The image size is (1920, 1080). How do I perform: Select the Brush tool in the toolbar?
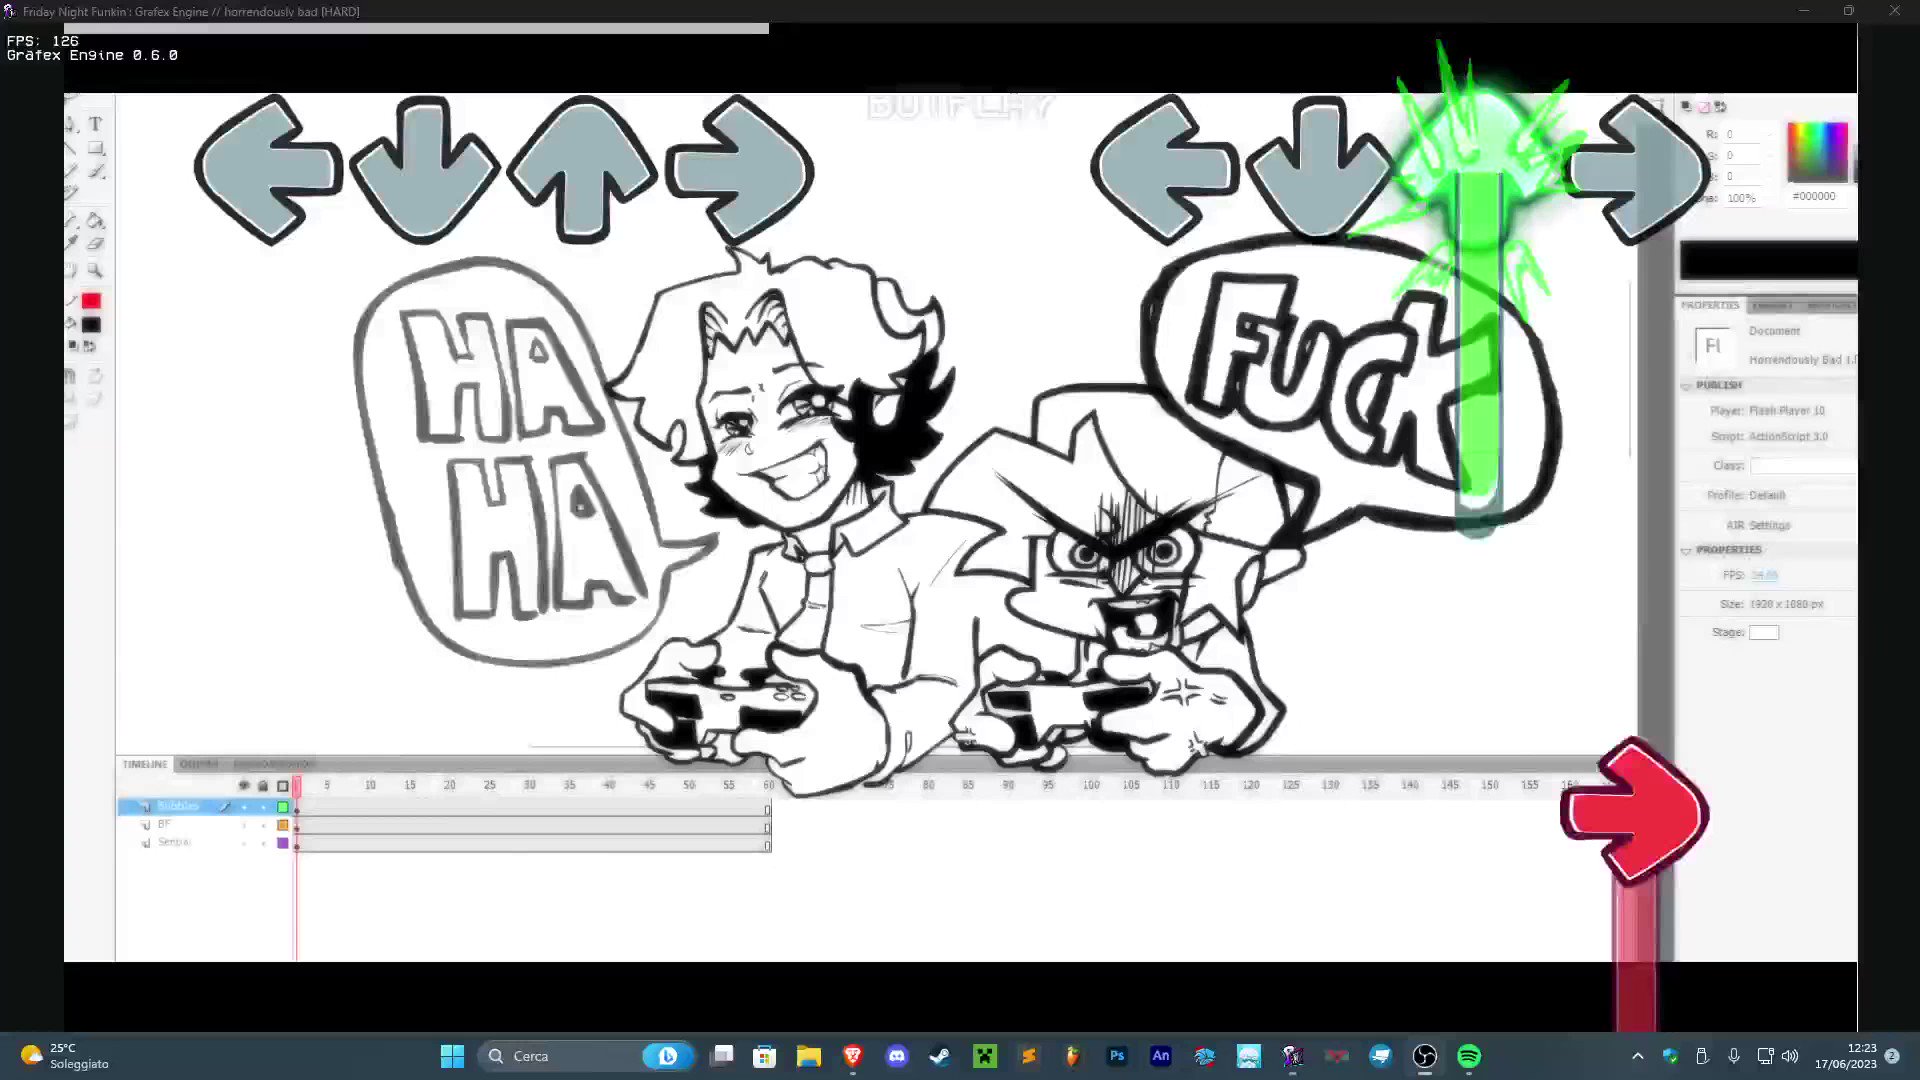(x=96, y=171)
